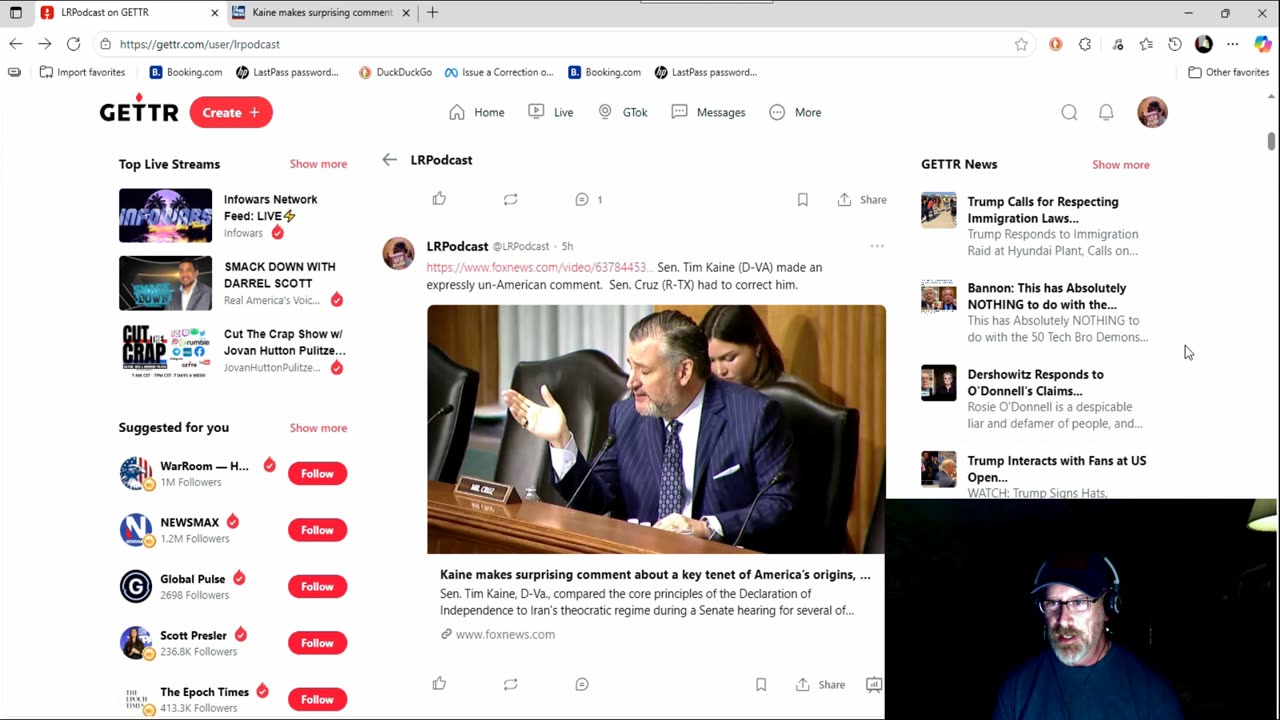Share the upper post

click(x=862, y=199)
